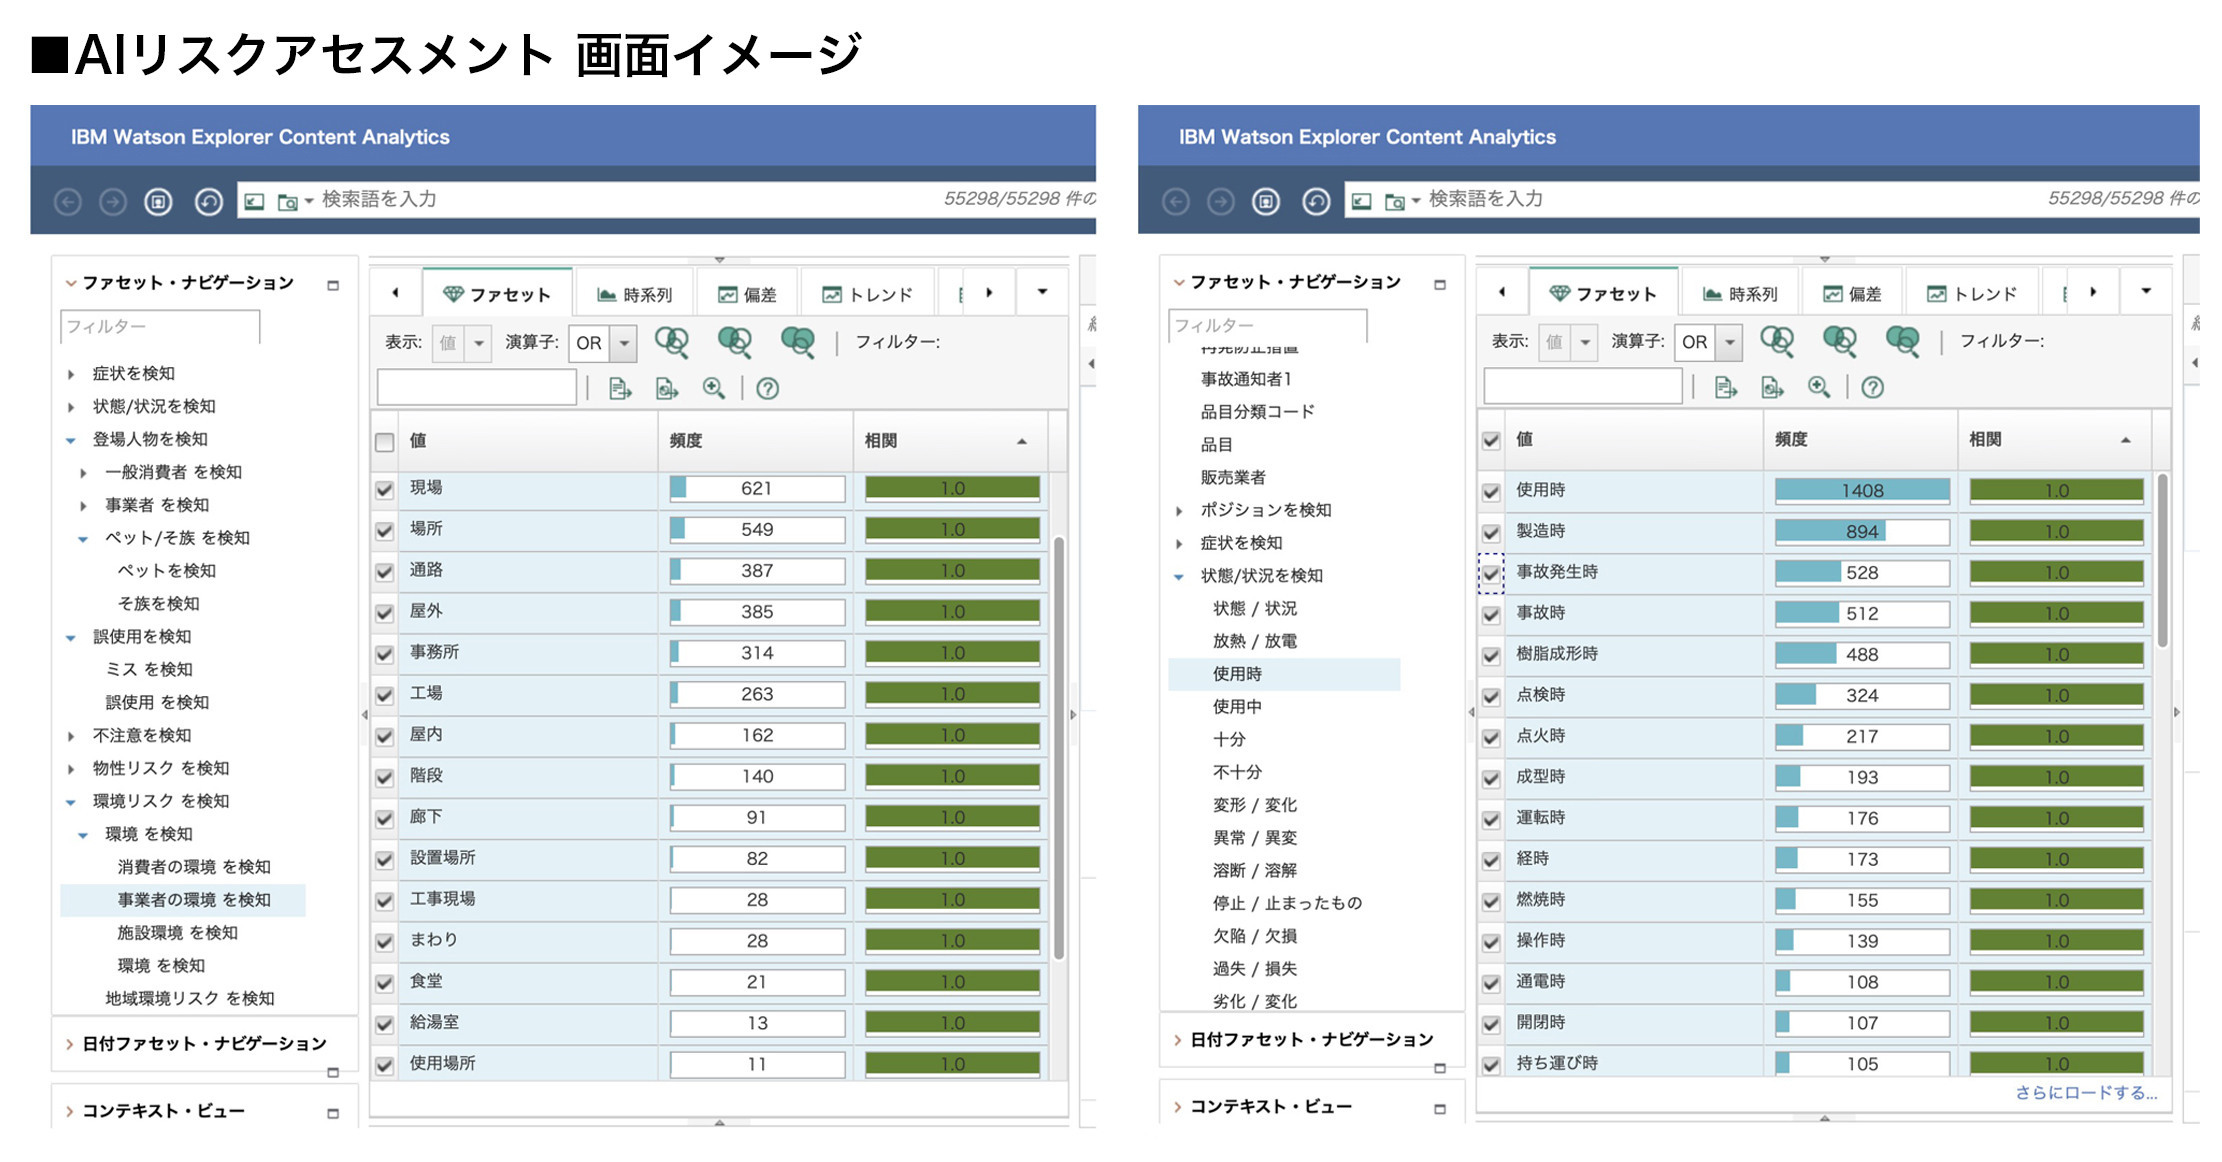The image size is (2222, 1162).
Task: Open the OR operator dropdown in left panel
Action: (623, 343)
